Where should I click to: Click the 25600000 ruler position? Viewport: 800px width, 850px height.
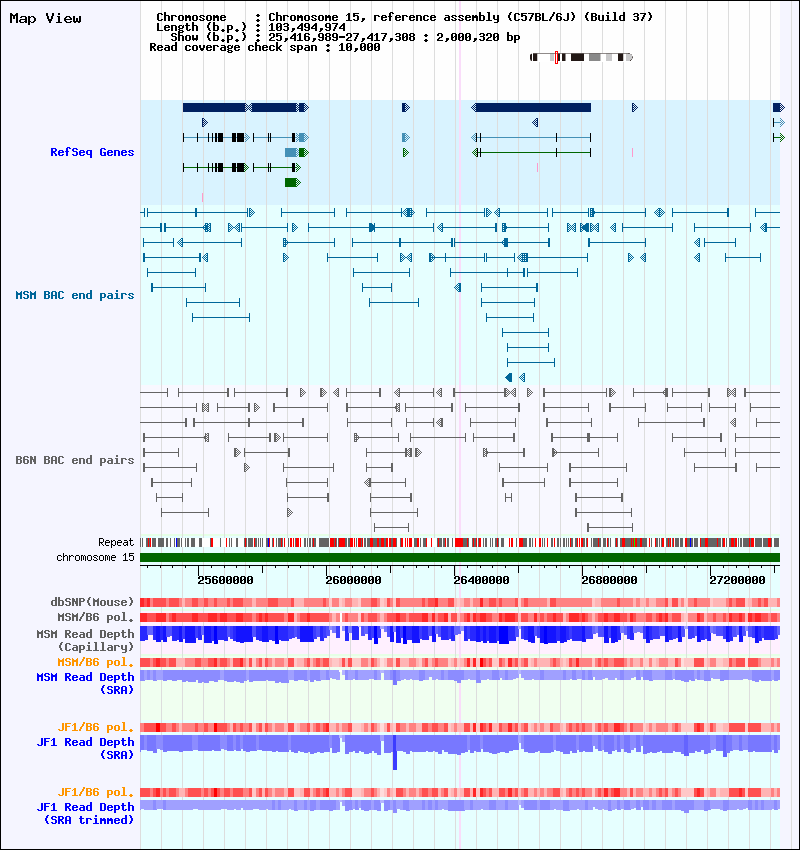pyautogui.click(x=225, y=580)
